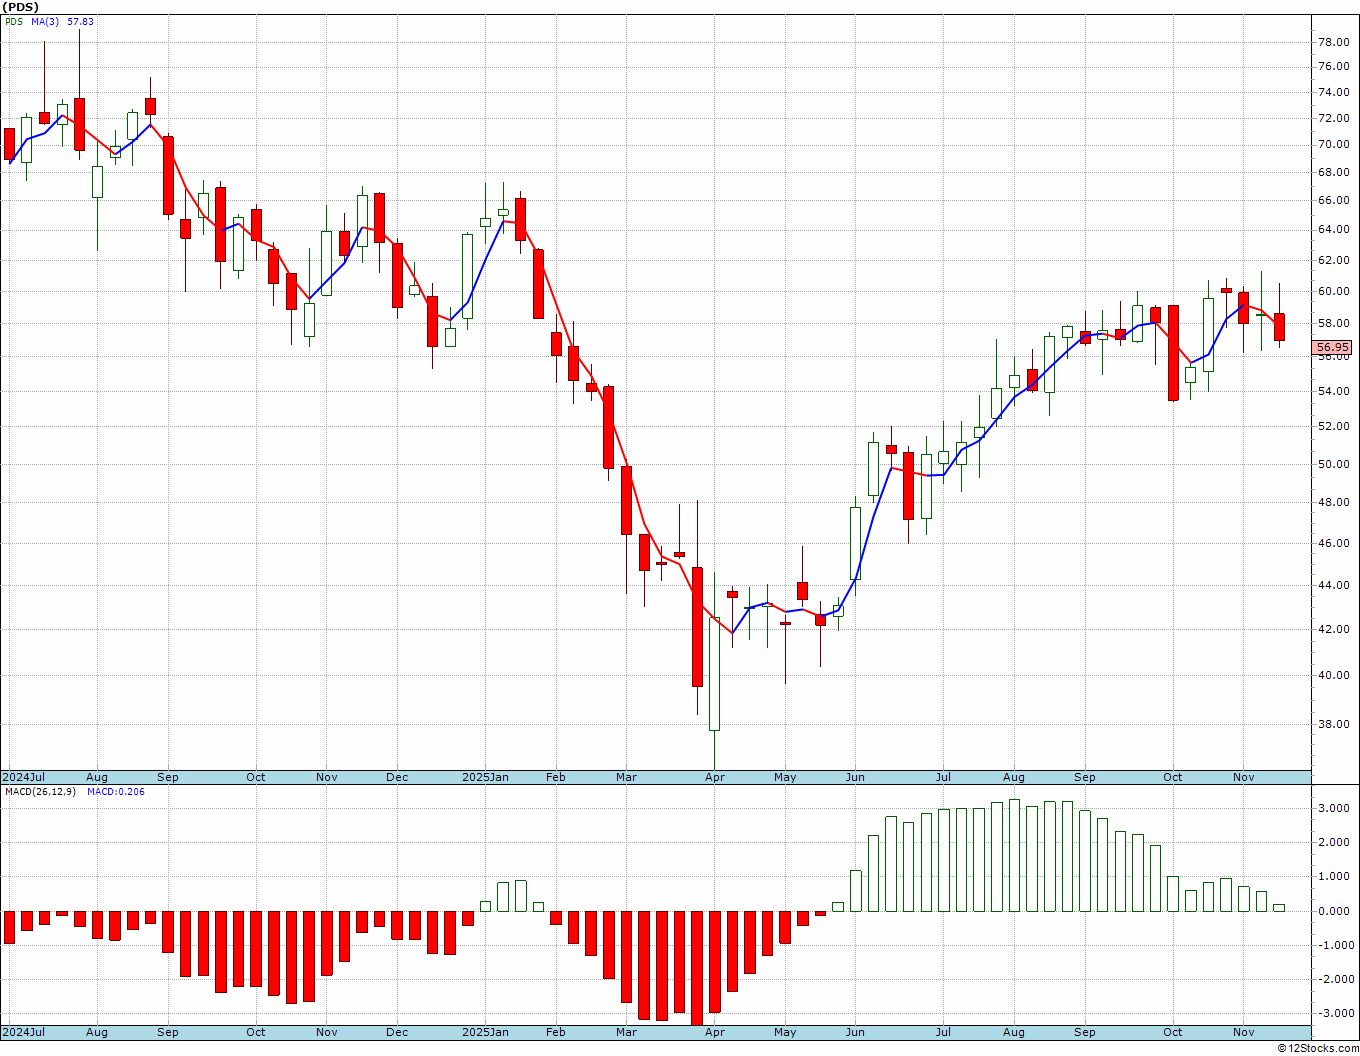
Task: Select the 74.00 price axis label
Action: (1334, 93)
